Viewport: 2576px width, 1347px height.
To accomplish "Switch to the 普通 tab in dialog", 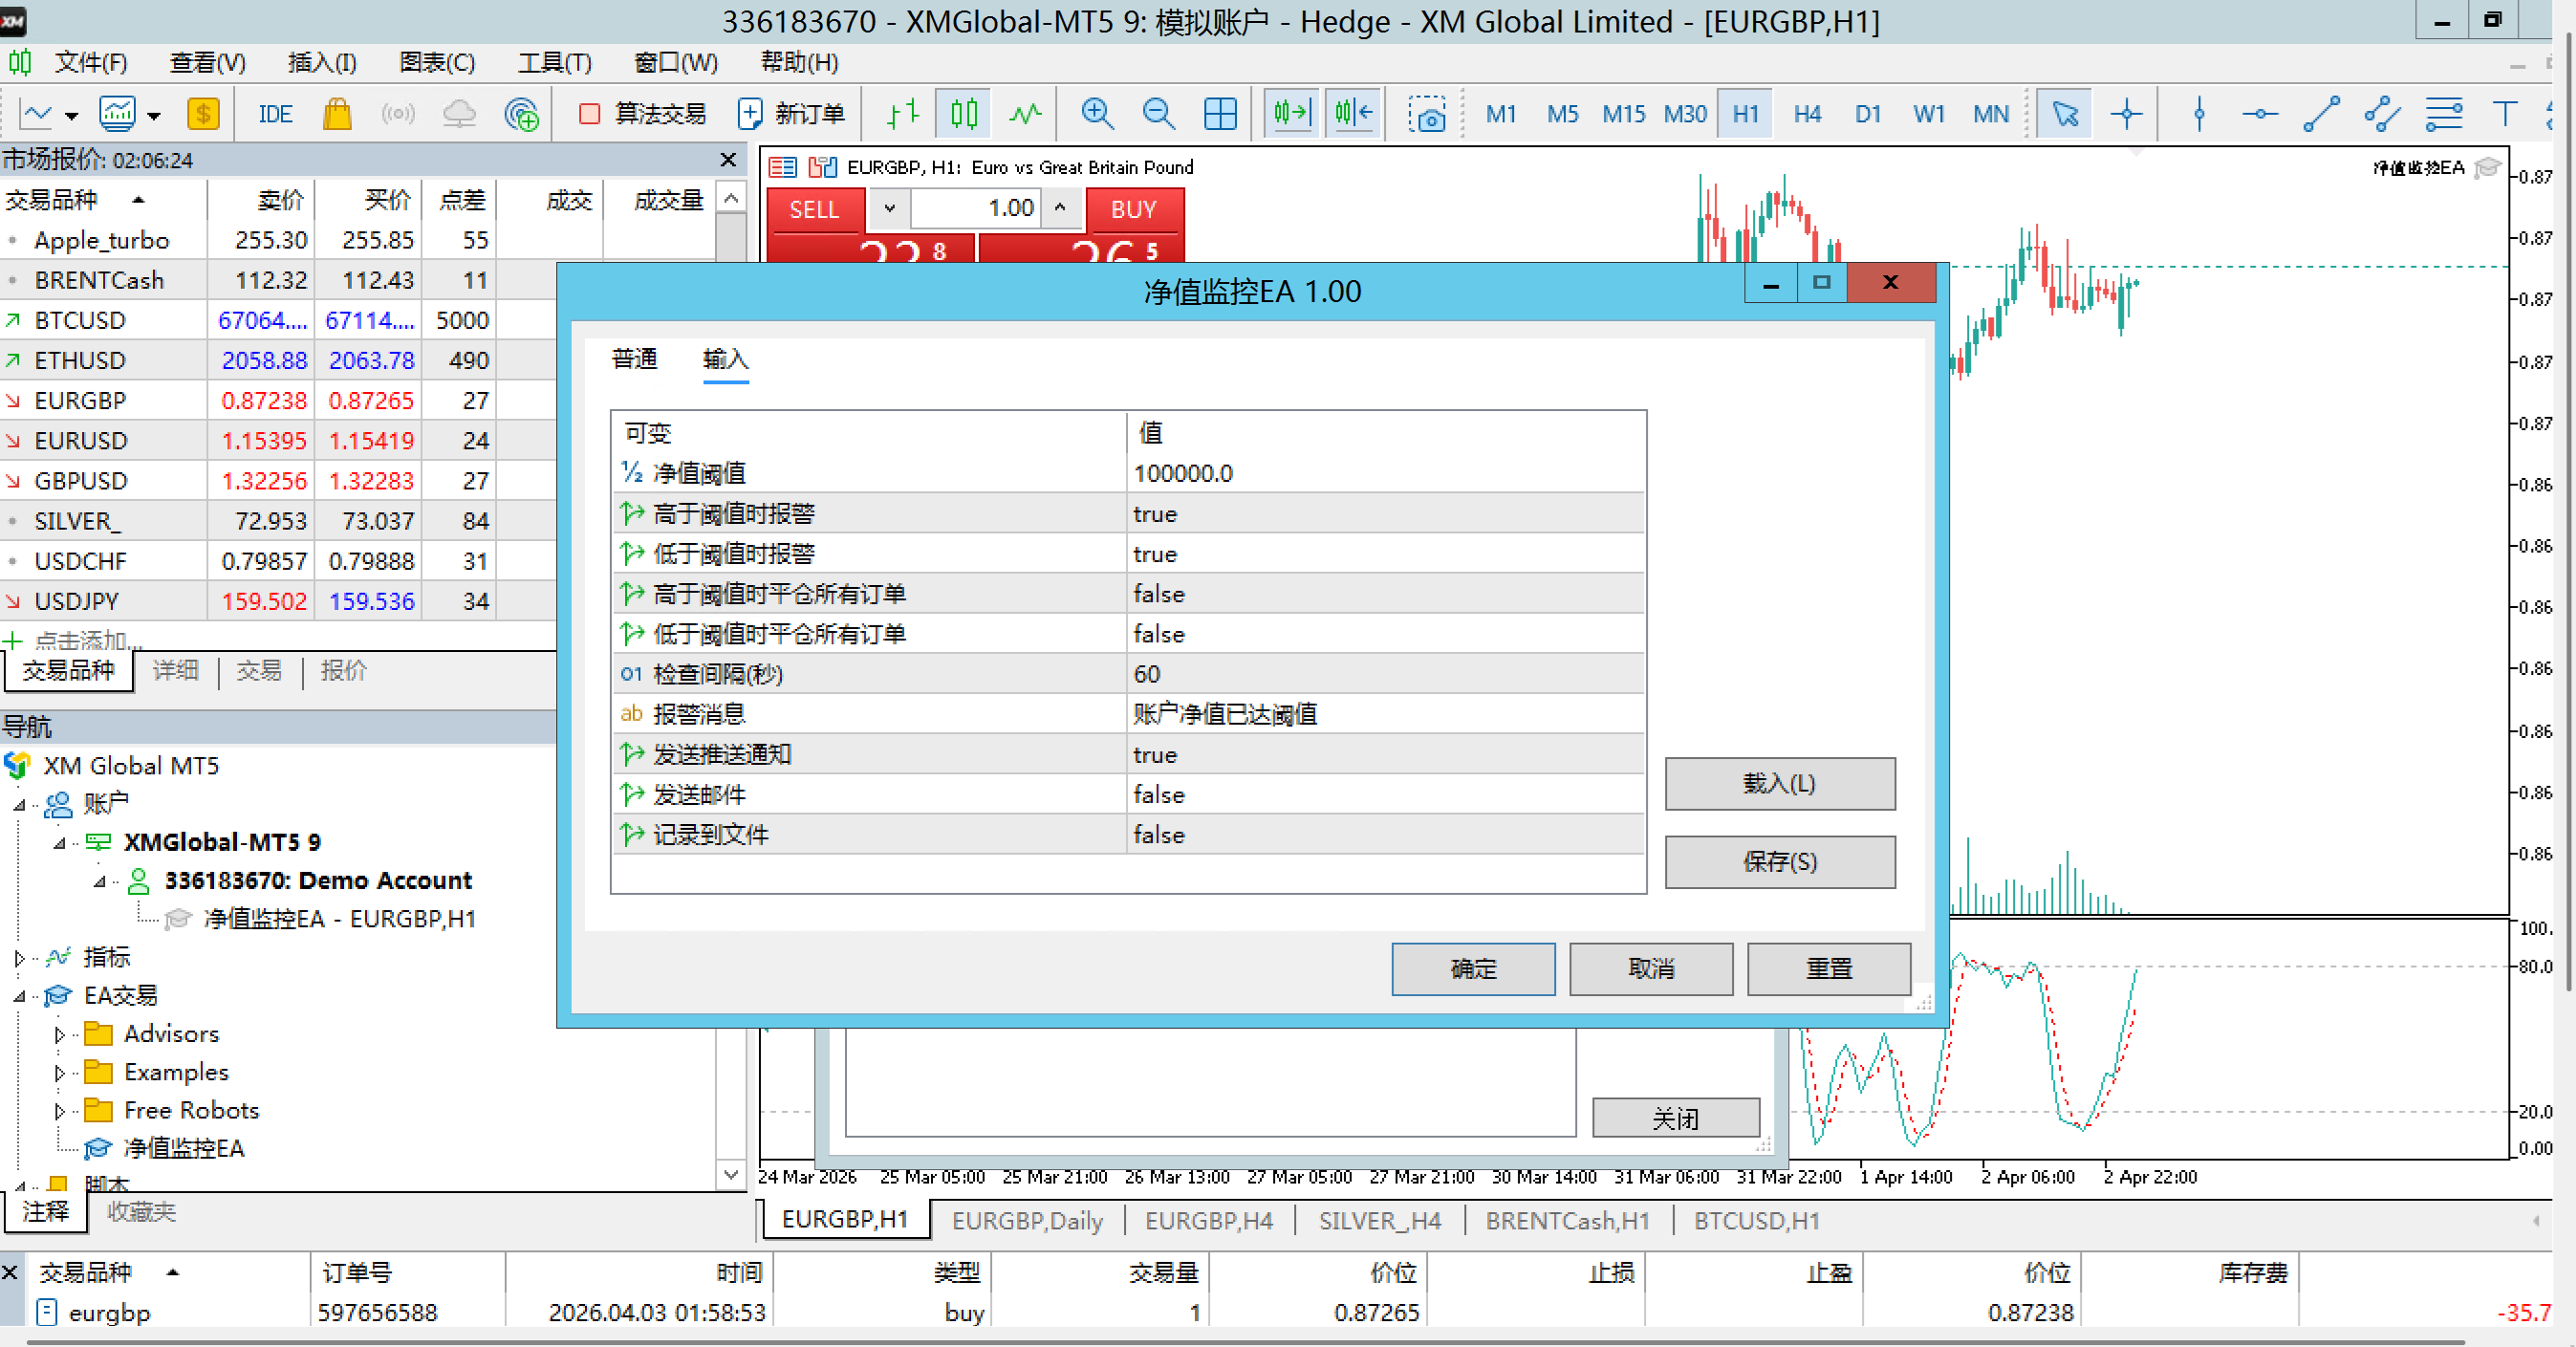I will tap(634, 359).
